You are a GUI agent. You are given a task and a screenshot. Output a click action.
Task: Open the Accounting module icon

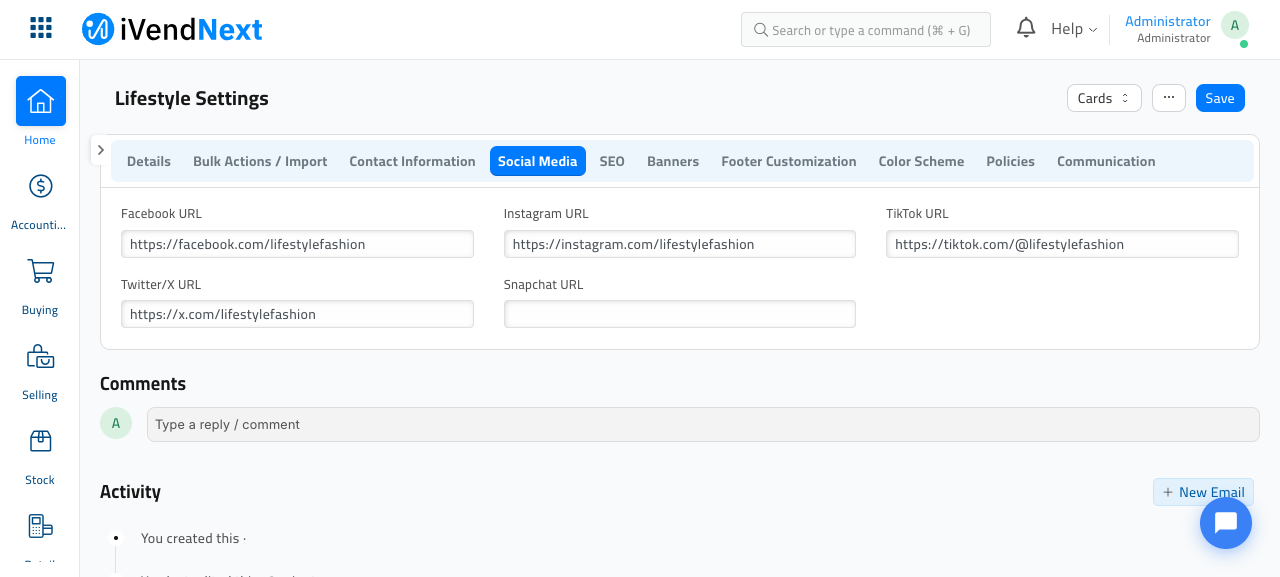(40, 186)
